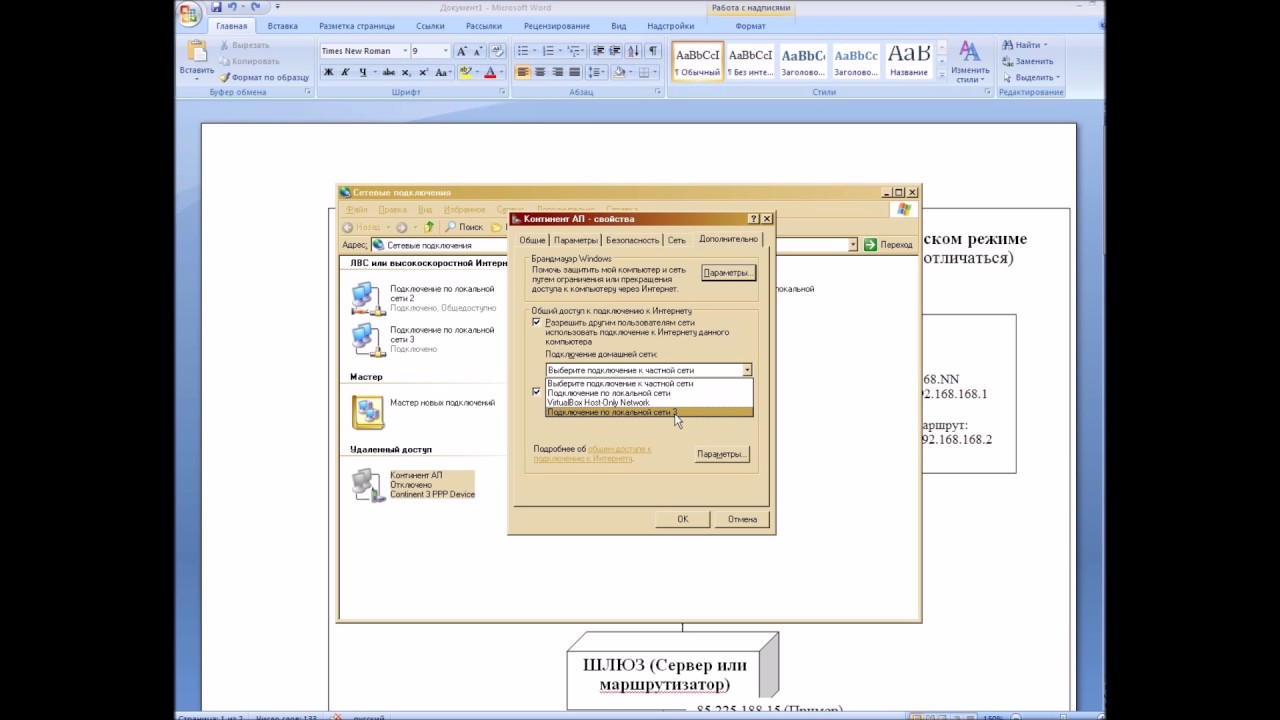Viewport: 1280px width, 720px height.
Task: Switch to Сеть tab in properties dialog
Action: point(677,240)
